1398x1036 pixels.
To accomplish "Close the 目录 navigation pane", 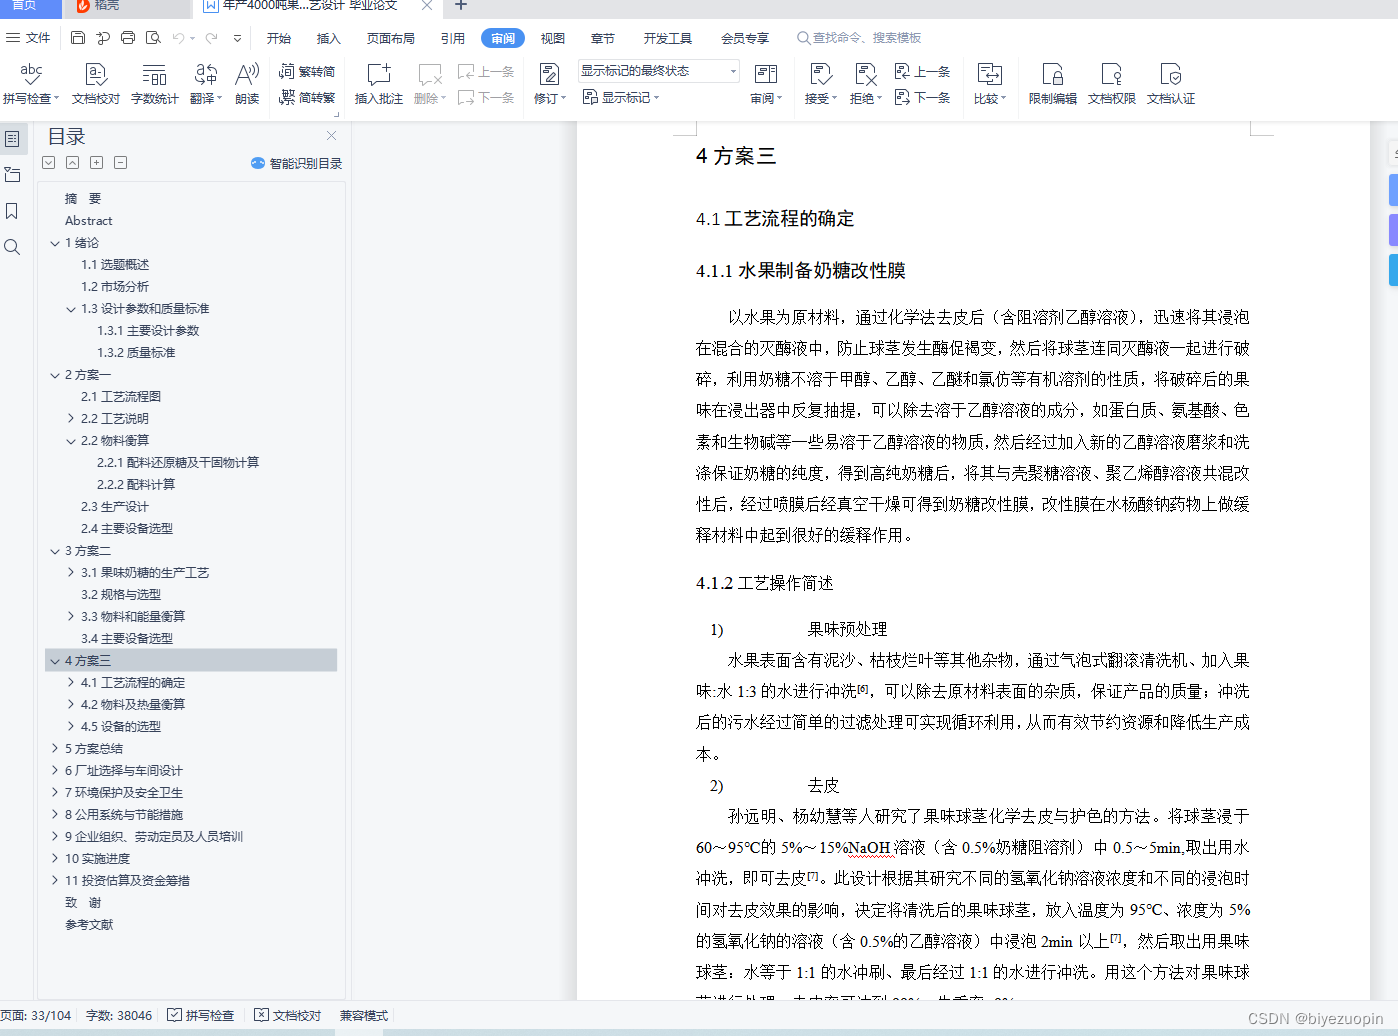I will (331, 135).
